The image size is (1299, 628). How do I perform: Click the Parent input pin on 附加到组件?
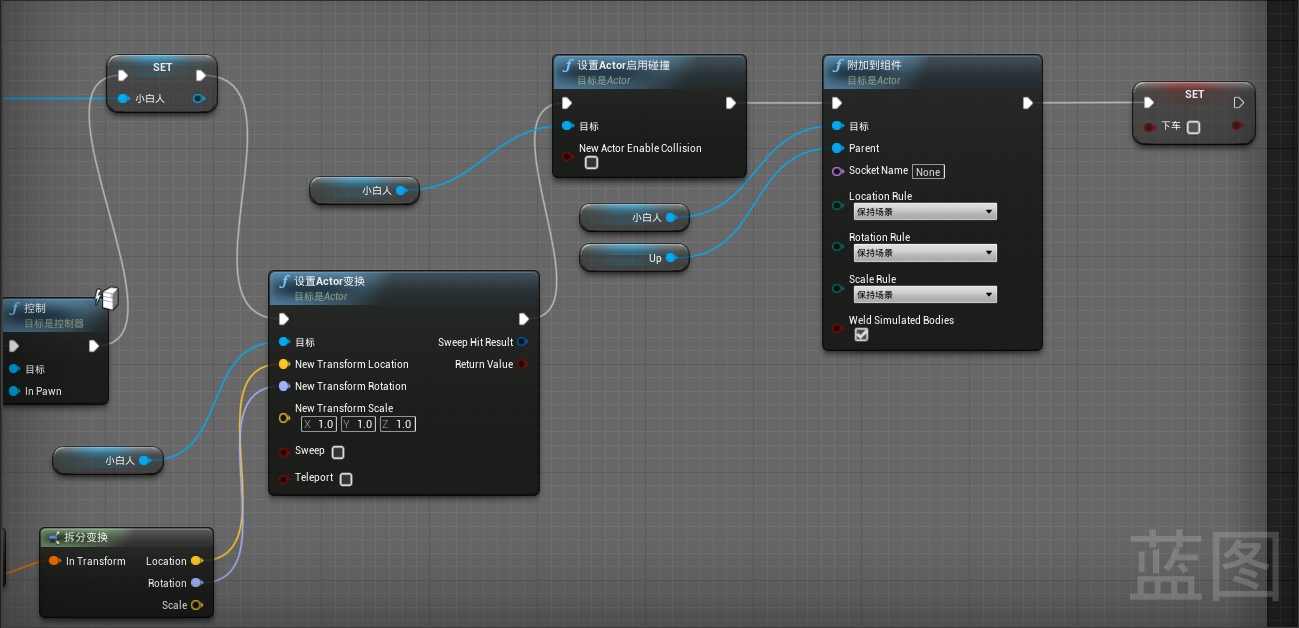838,148
